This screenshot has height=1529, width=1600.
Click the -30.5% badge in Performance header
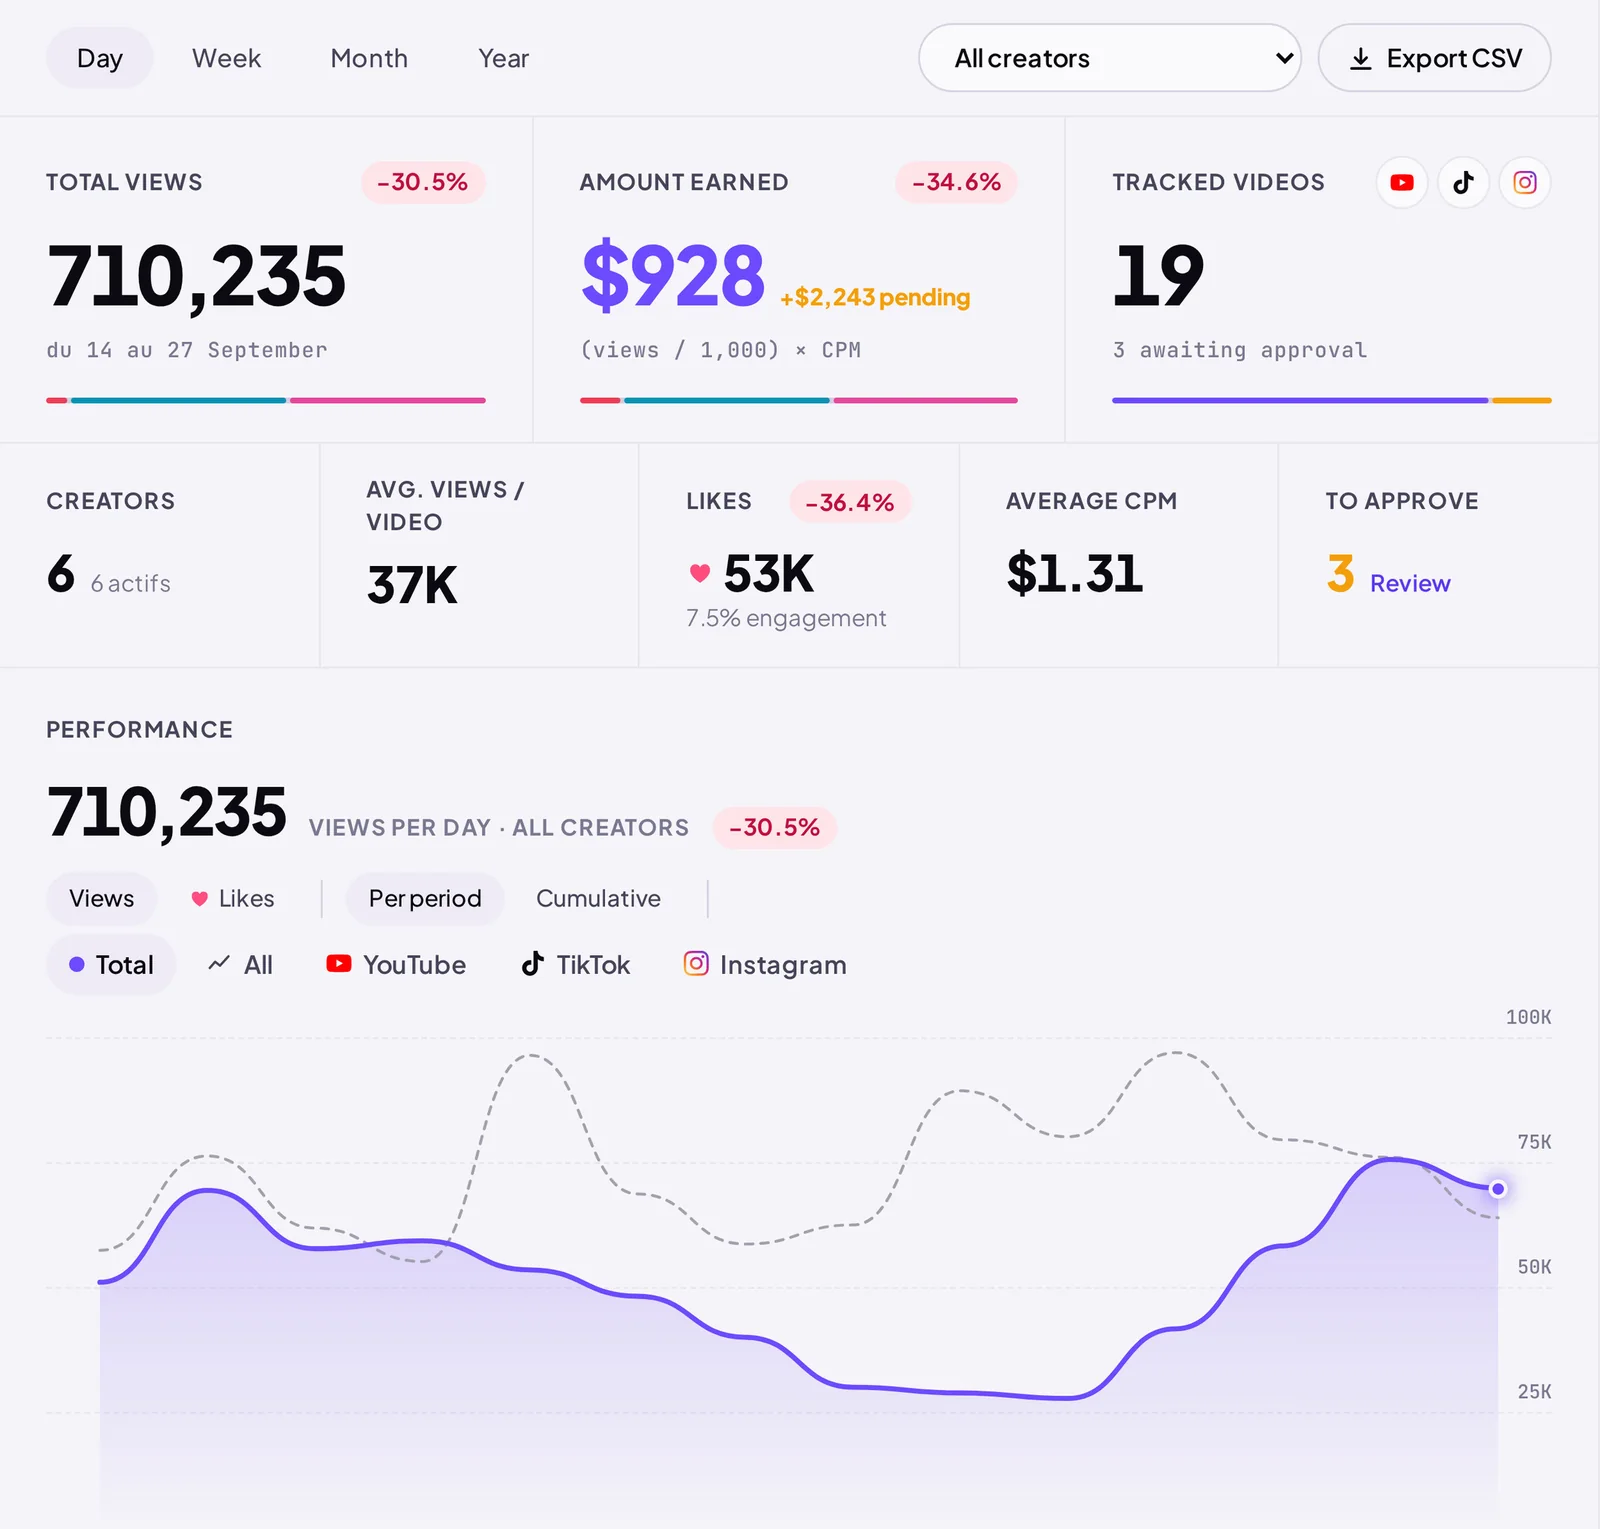775,828
